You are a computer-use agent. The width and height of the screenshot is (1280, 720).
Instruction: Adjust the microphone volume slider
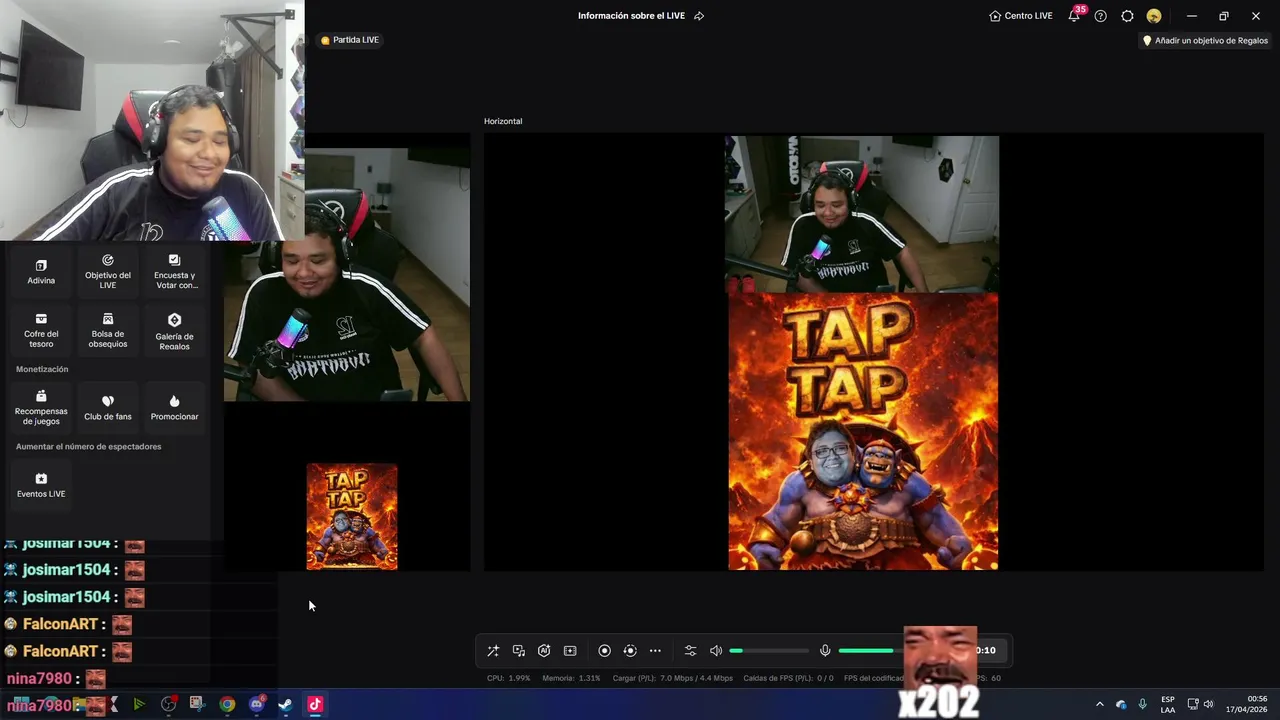click(x=871, y=651)
